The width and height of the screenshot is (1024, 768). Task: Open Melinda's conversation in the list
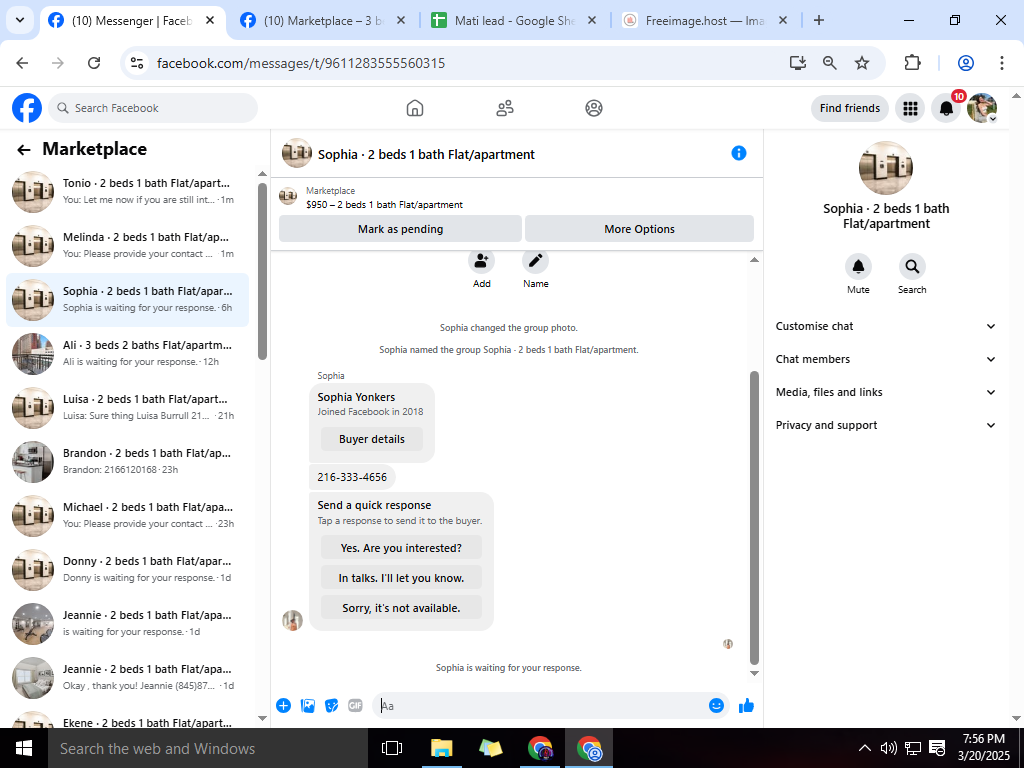127,246
